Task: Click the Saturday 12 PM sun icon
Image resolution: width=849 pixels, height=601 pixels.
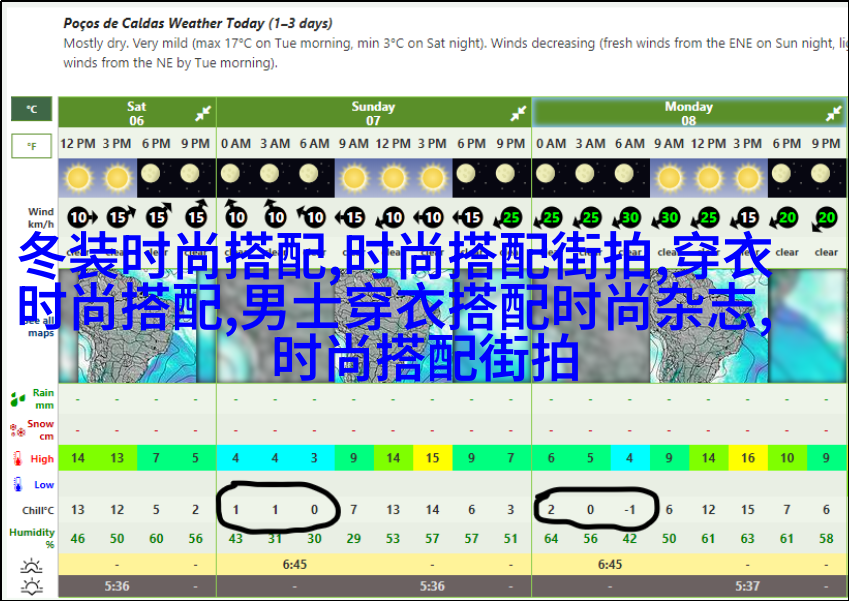Action: pyautogui.click(x=78, y=179)
